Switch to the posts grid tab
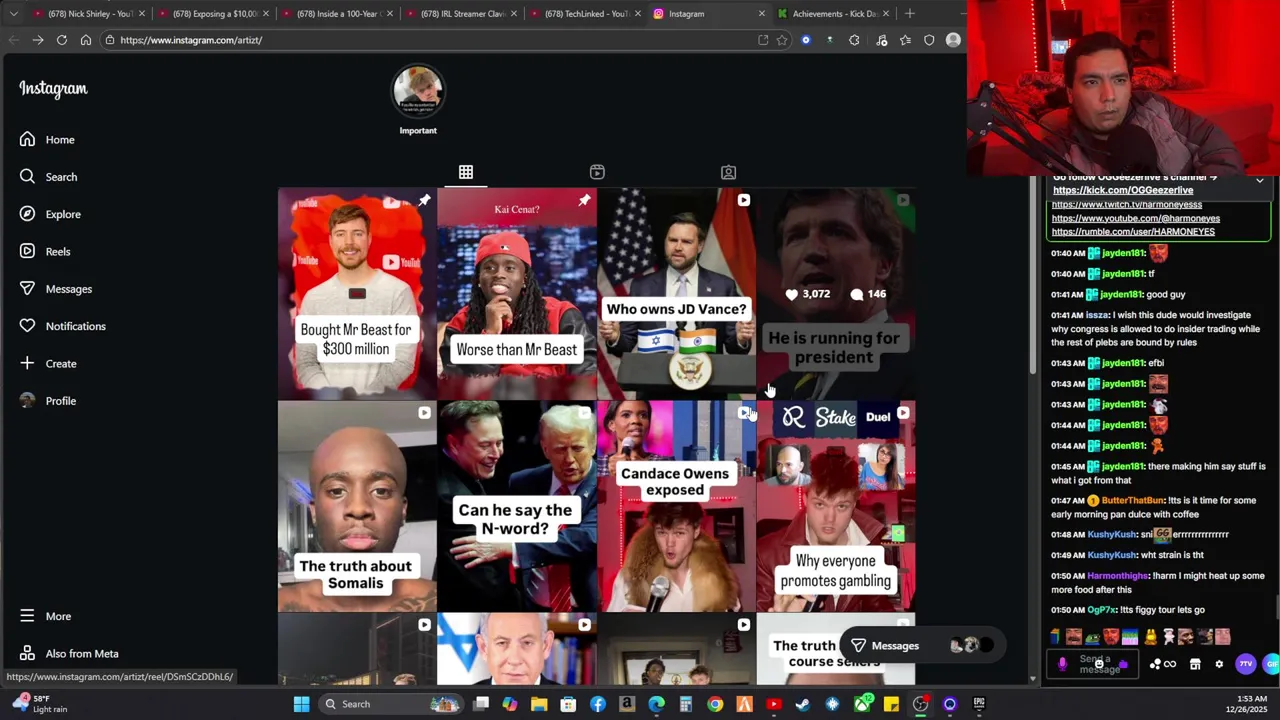 tap(466, 172)
